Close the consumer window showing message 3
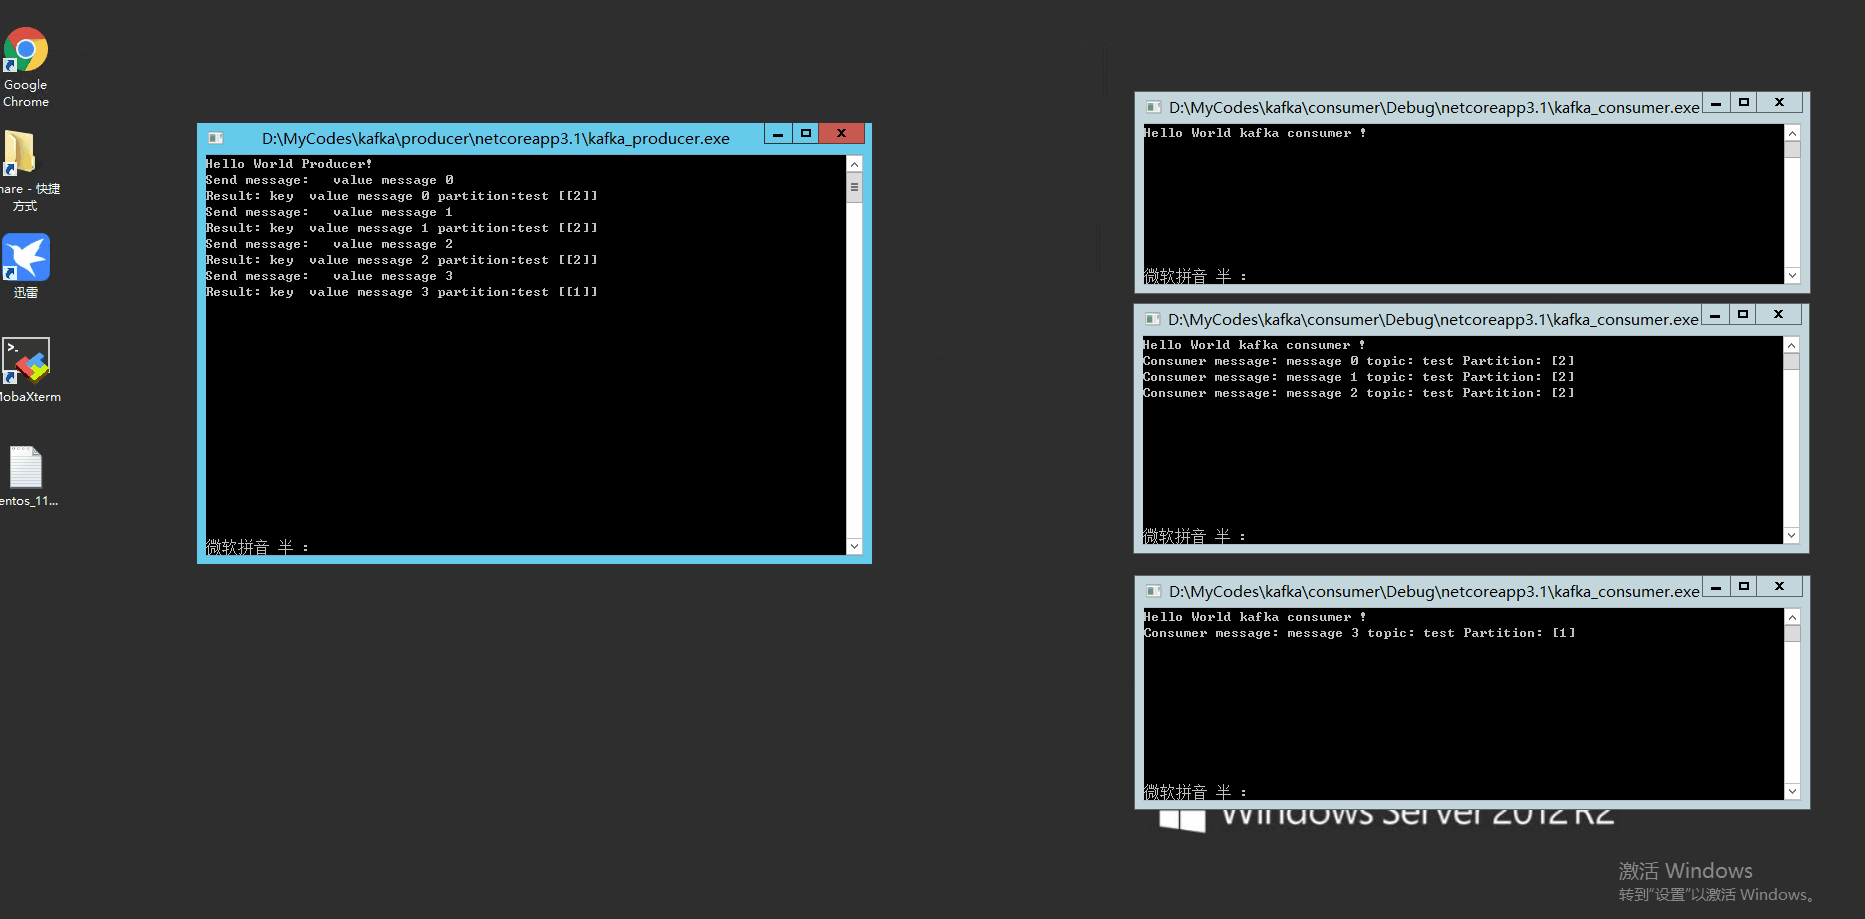Screen dimensions: 1865x919 tap(1780, 587)
